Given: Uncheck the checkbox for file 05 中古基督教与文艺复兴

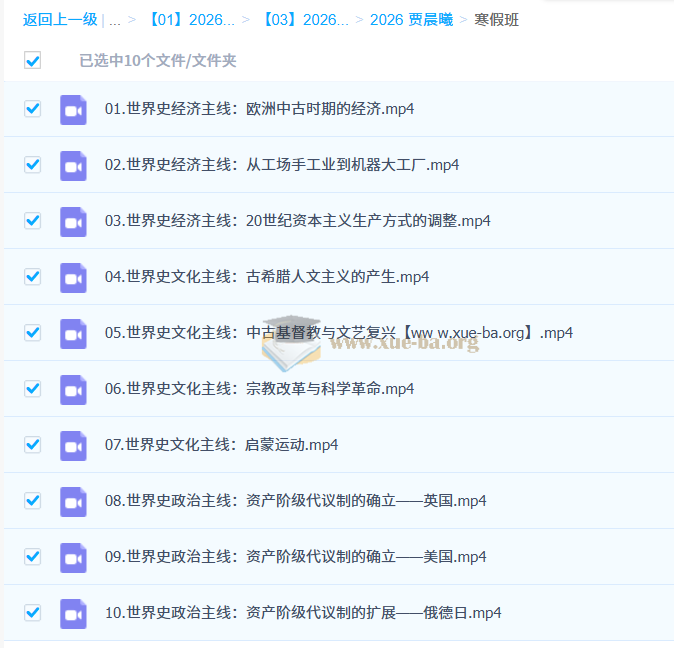Looking at the screenshot, I should coord(33,332).
